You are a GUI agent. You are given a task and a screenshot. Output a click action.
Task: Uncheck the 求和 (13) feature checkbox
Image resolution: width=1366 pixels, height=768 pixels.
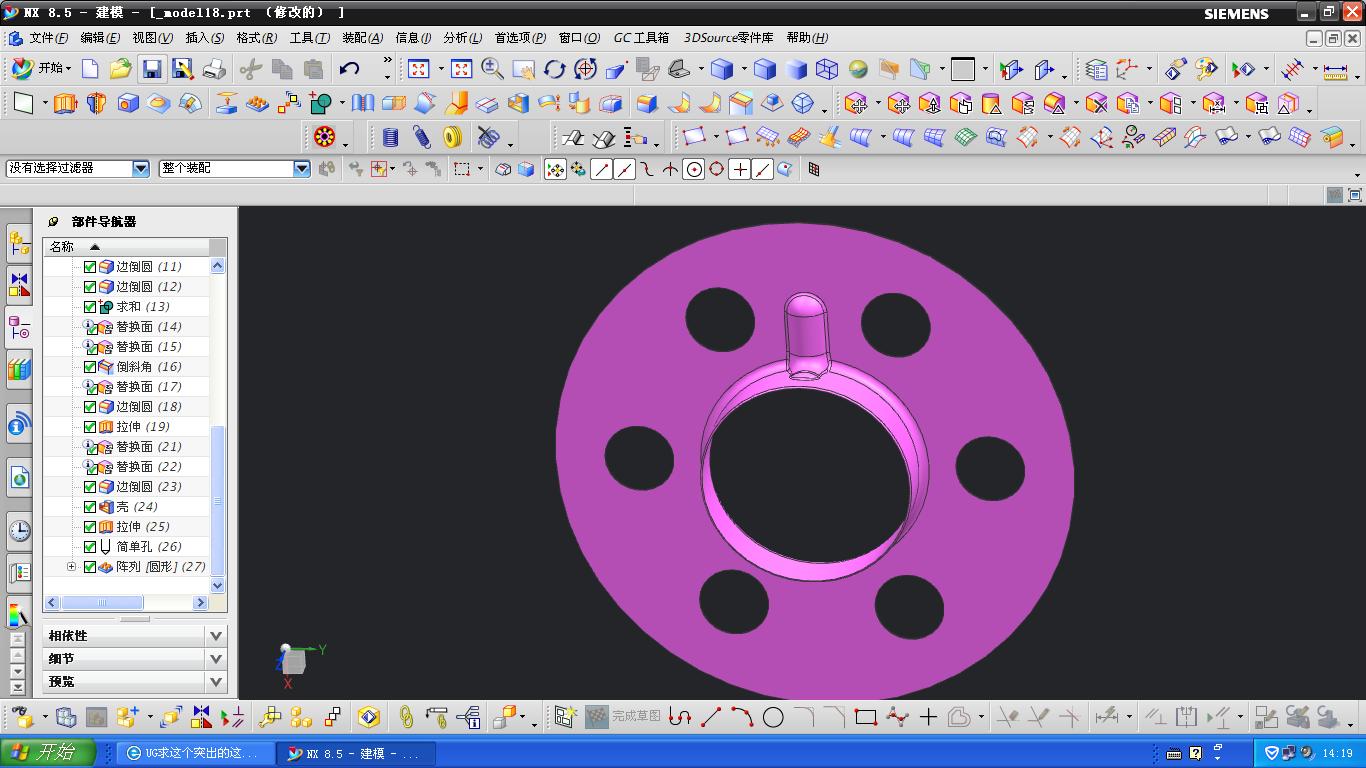pos(90,307)
